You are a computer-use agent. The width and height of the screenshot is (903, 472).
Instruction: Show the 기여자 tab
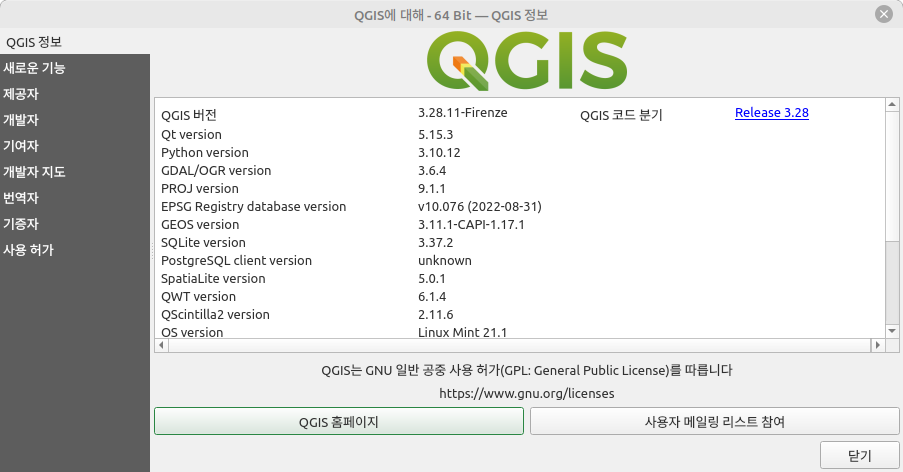[75, 146]
